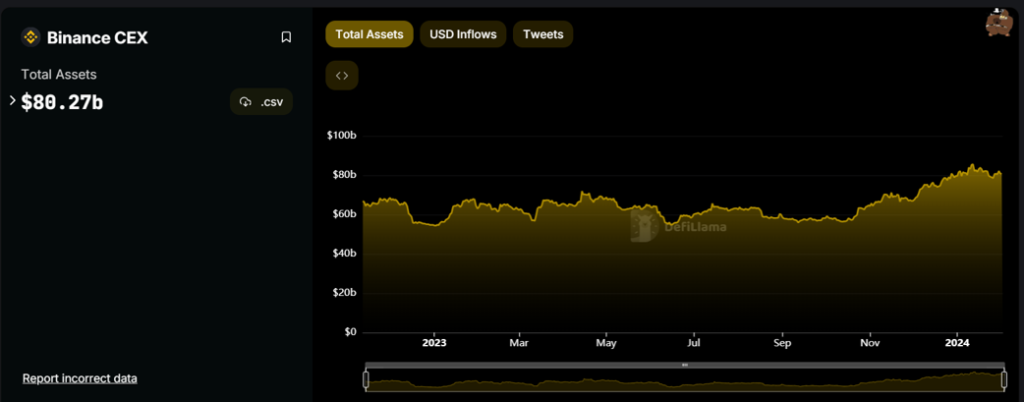
Task: Expand the Total Assets breakdown chevron
Action: tap(12, 100)
